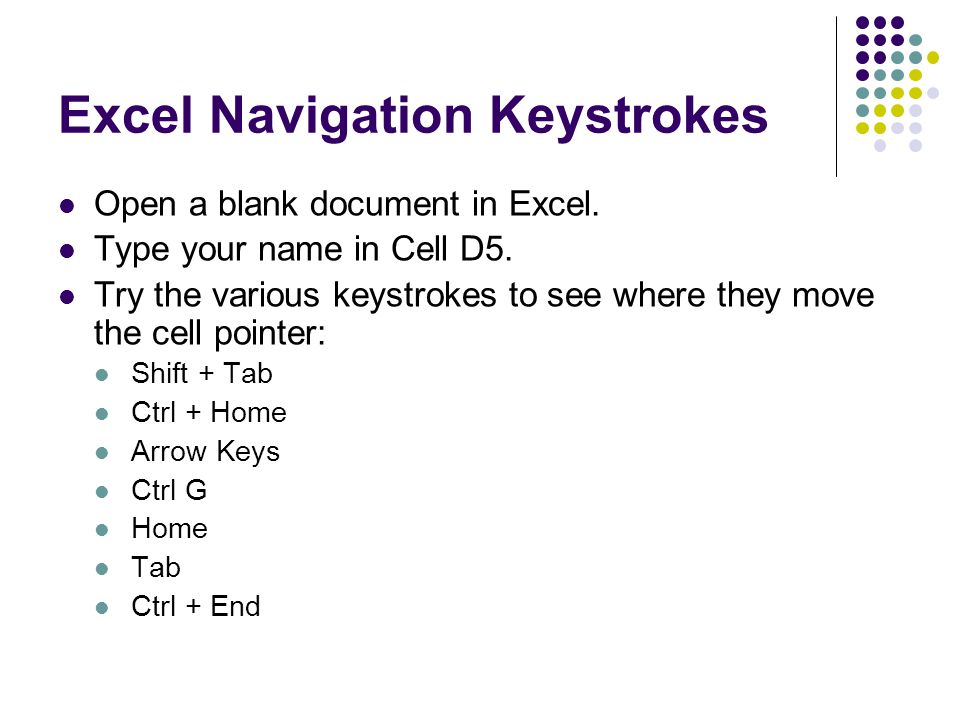Select the 'Ctrl + Home' list item
Viewport: 960px width, 720px height.
[209, 412]
